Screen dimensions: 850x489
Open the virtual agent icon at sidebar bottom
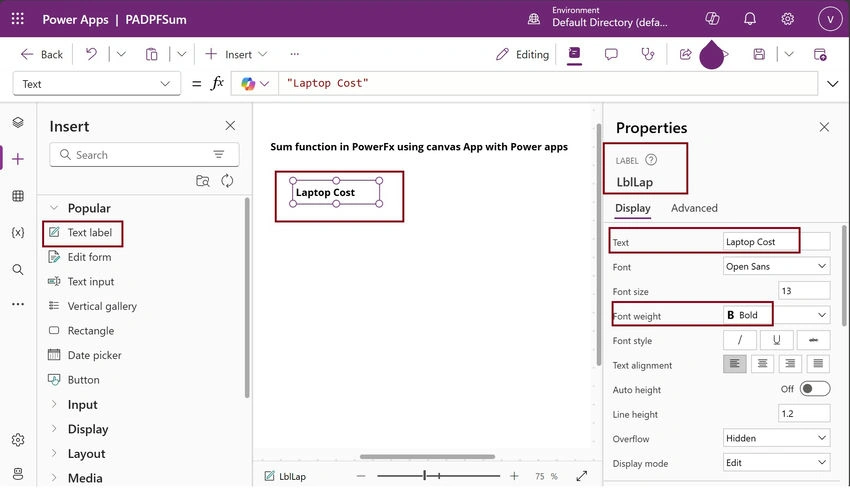tap(18, 474)
